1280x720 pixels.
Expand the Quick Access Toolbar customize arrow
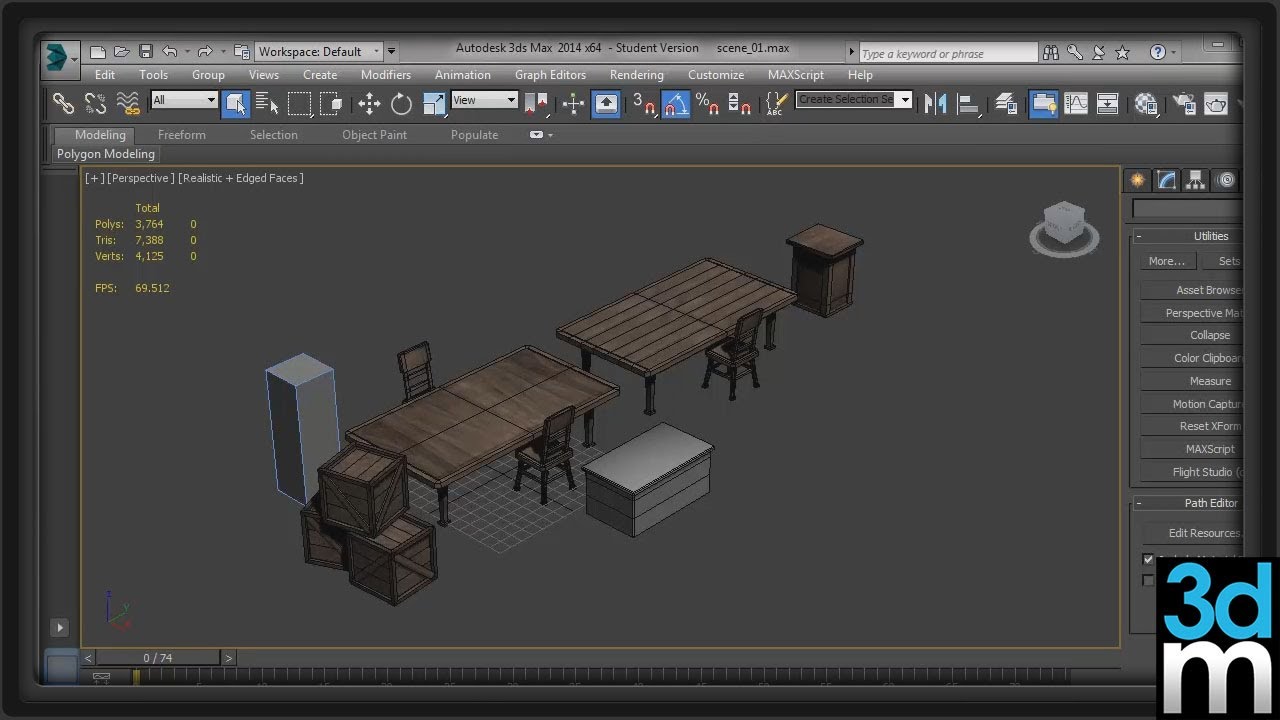click(392, 52)
